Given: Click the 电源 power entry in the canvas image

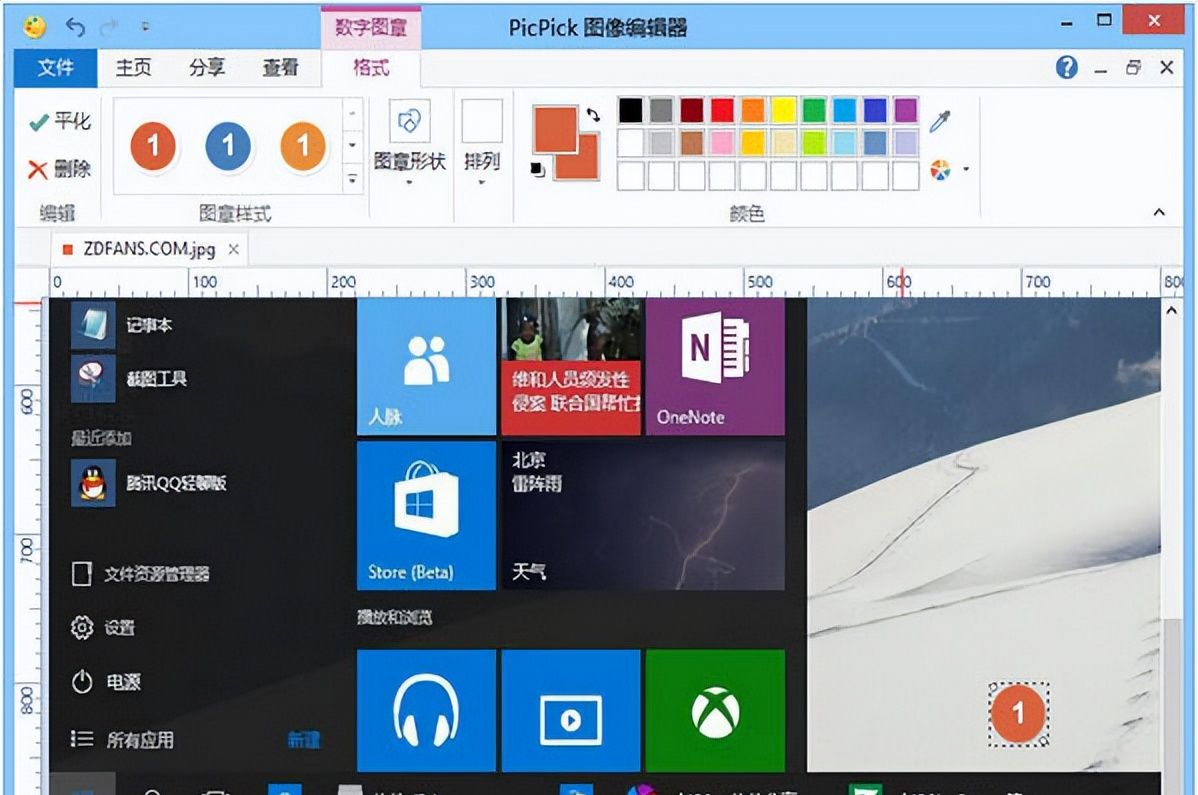Looking at the screenshot, I should point(105,681).
